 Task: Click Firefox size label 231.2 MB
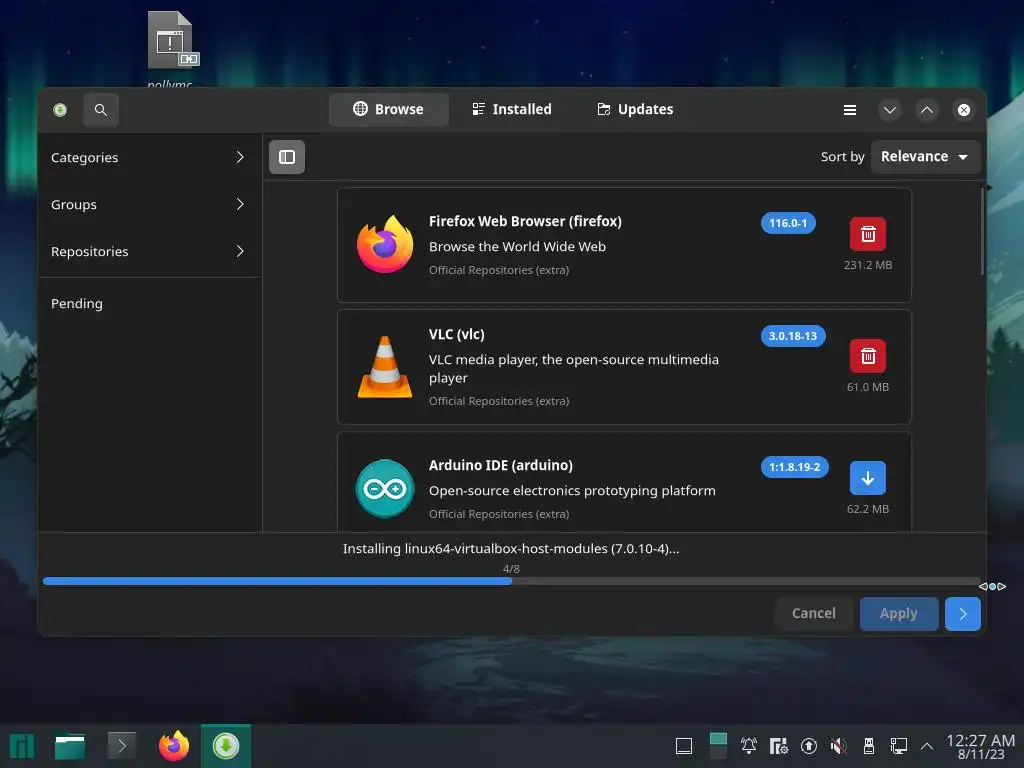(867, 265)
